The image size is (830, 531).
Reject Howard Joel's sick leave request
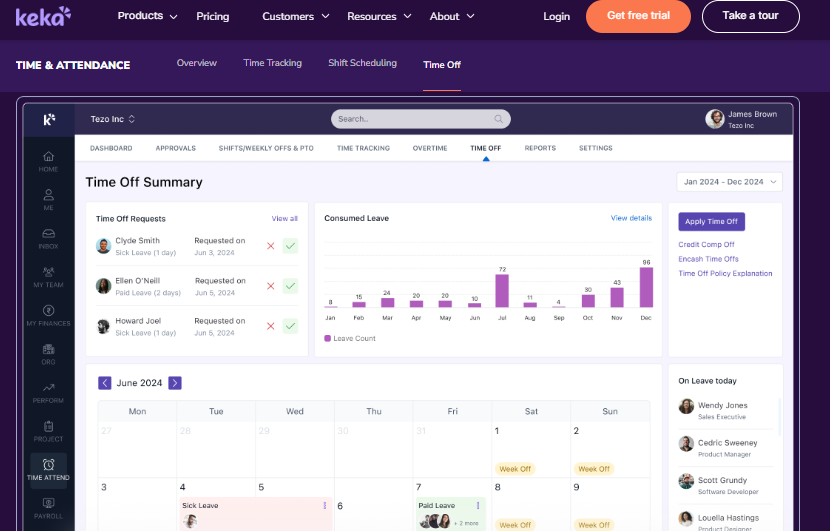point(270,326)
